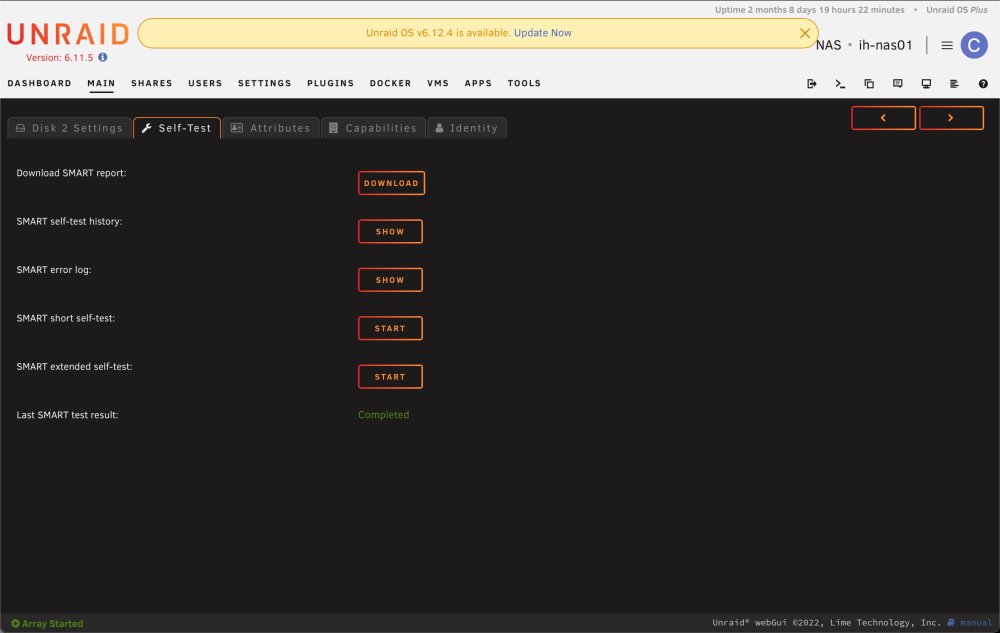Dismiss the update available banner

coord(805,33)
